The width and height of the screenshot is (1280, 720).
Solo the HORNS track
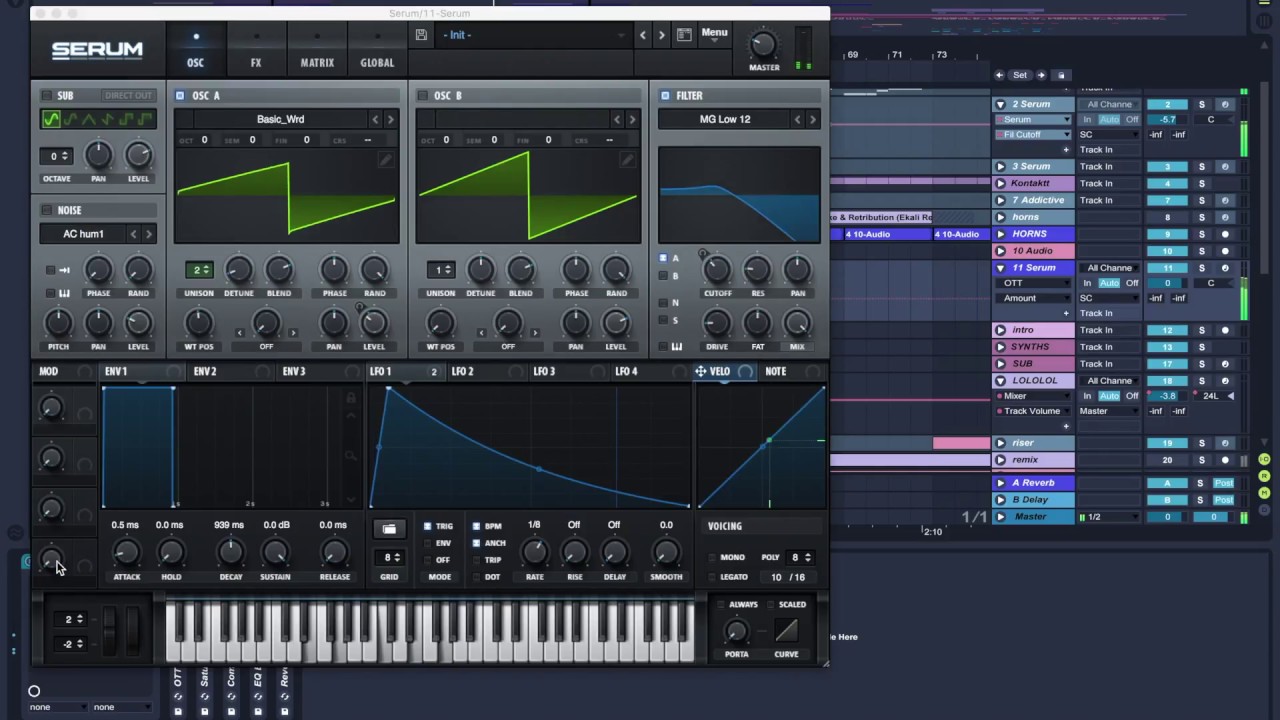click(x=1202, y=234)
